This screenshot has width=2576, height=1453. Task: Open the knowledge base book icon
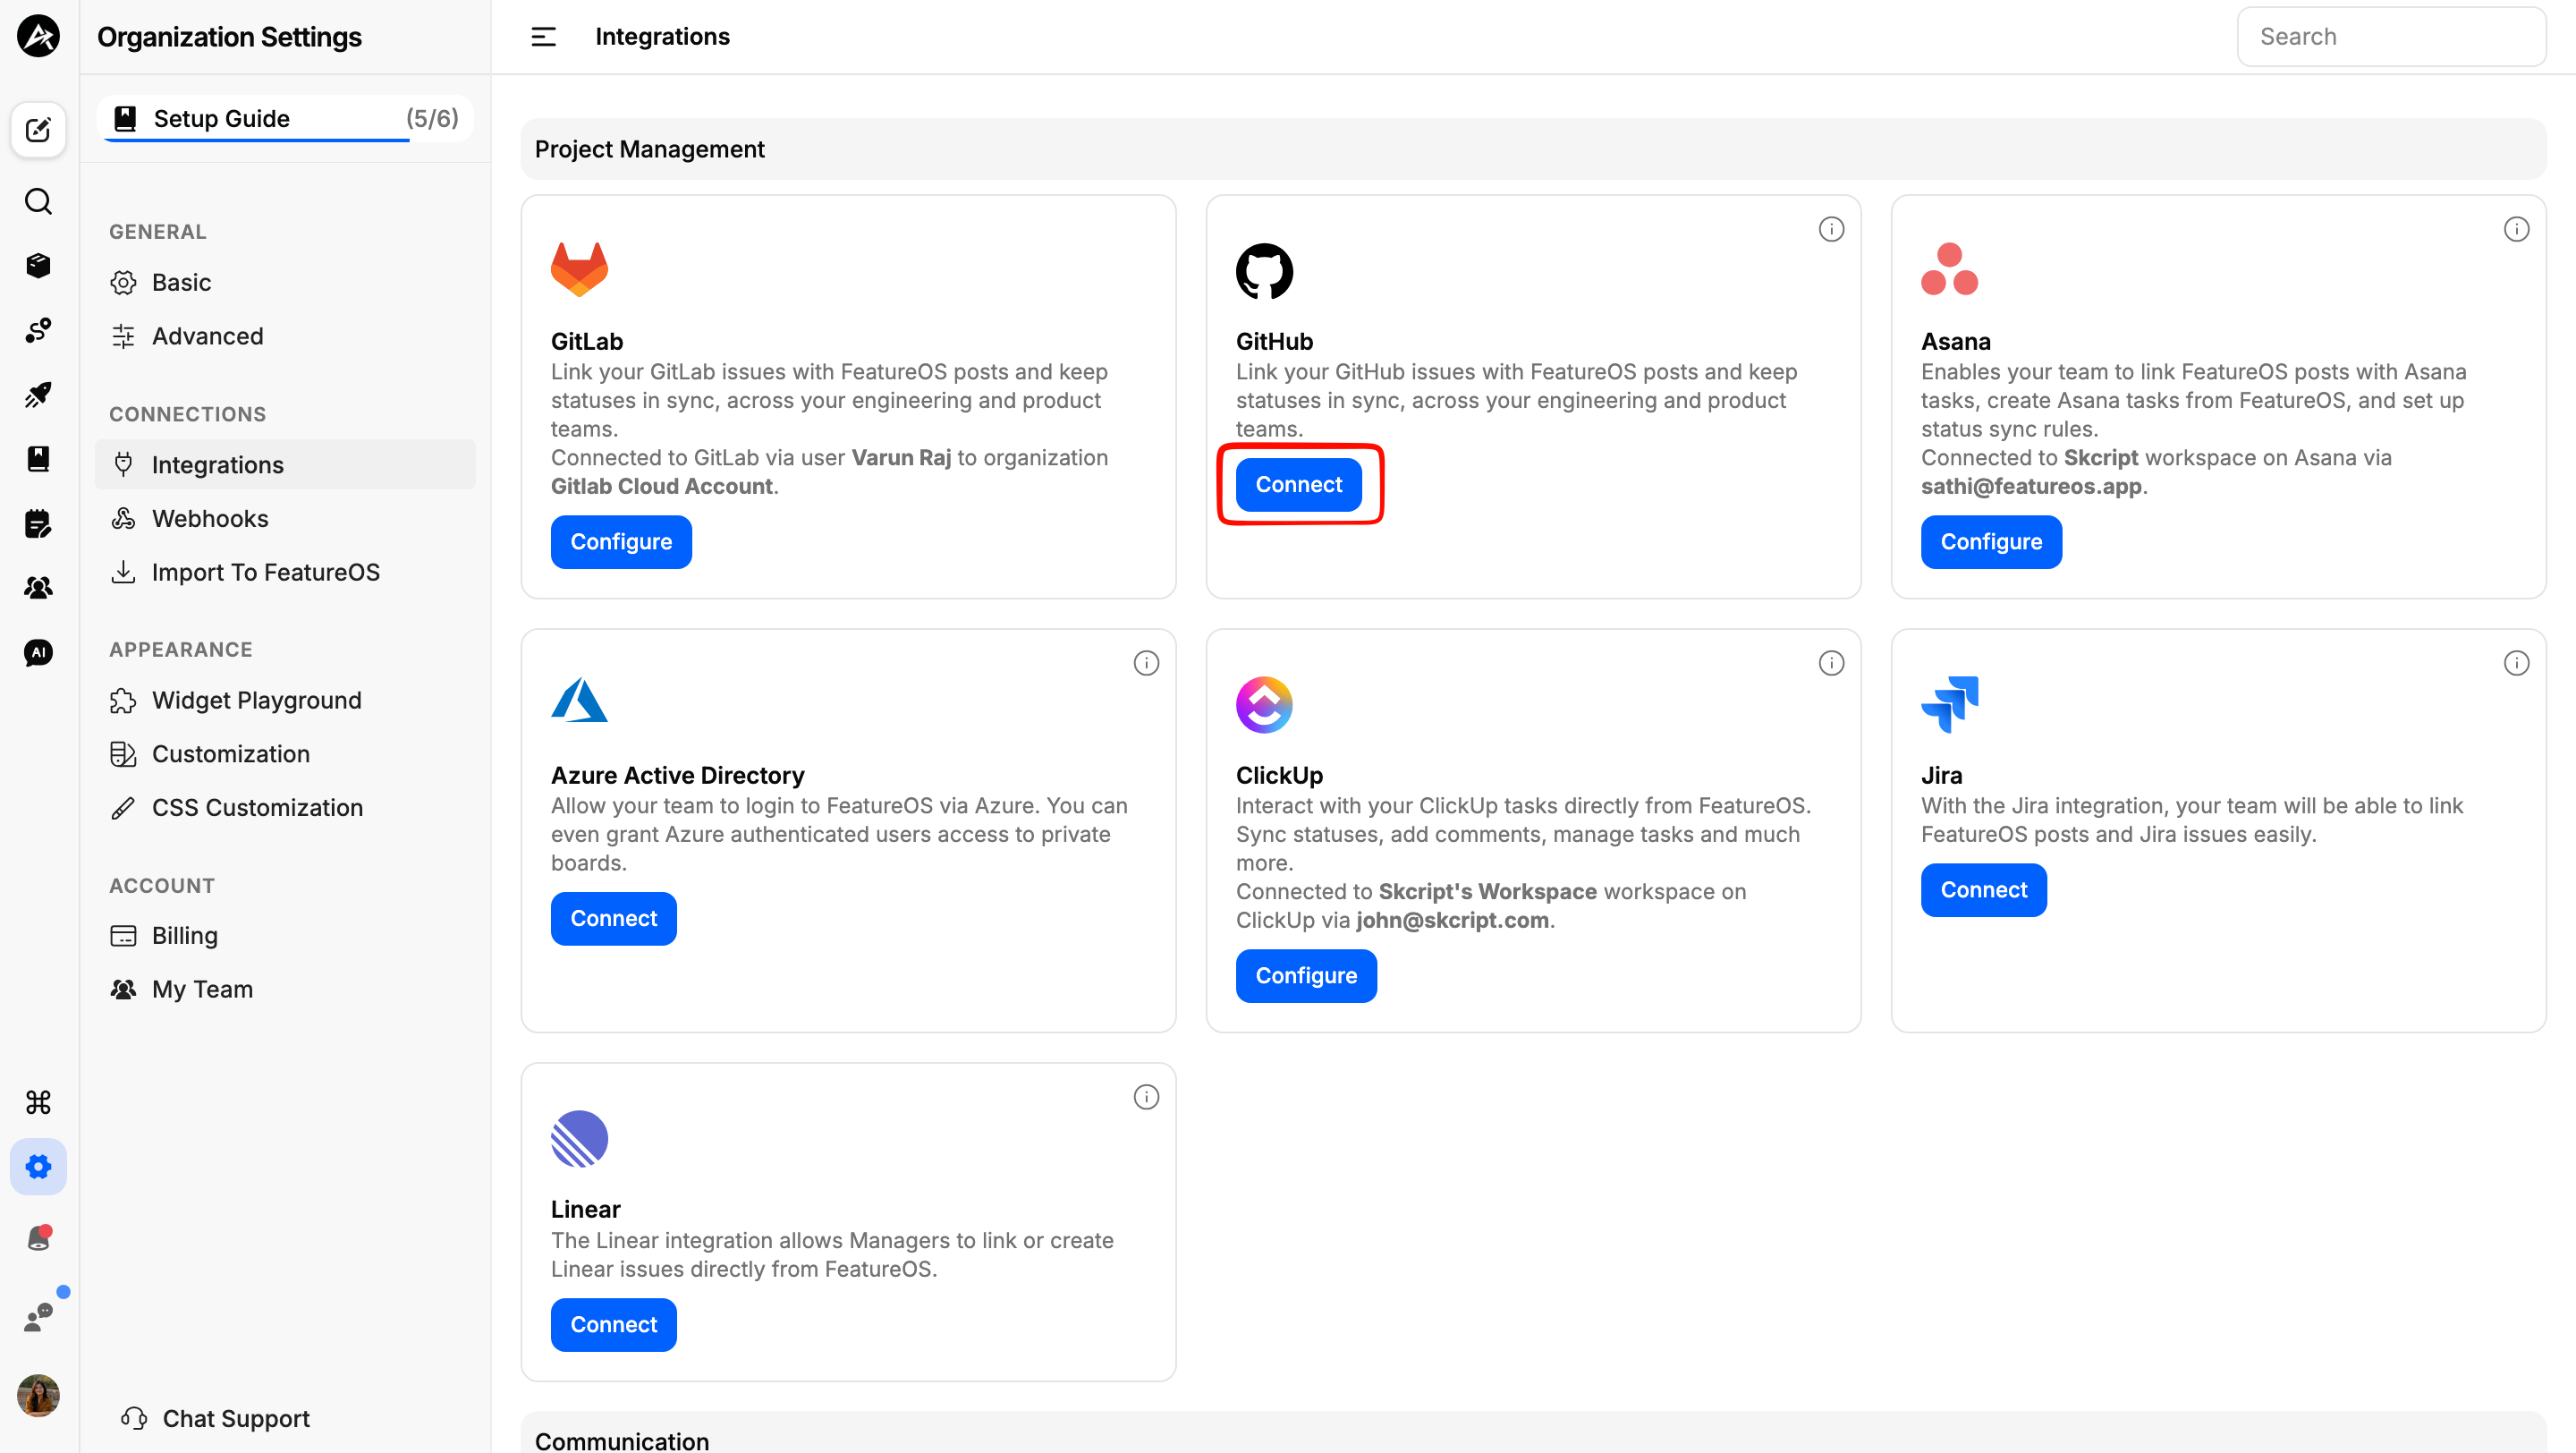(x=38, y=459)
